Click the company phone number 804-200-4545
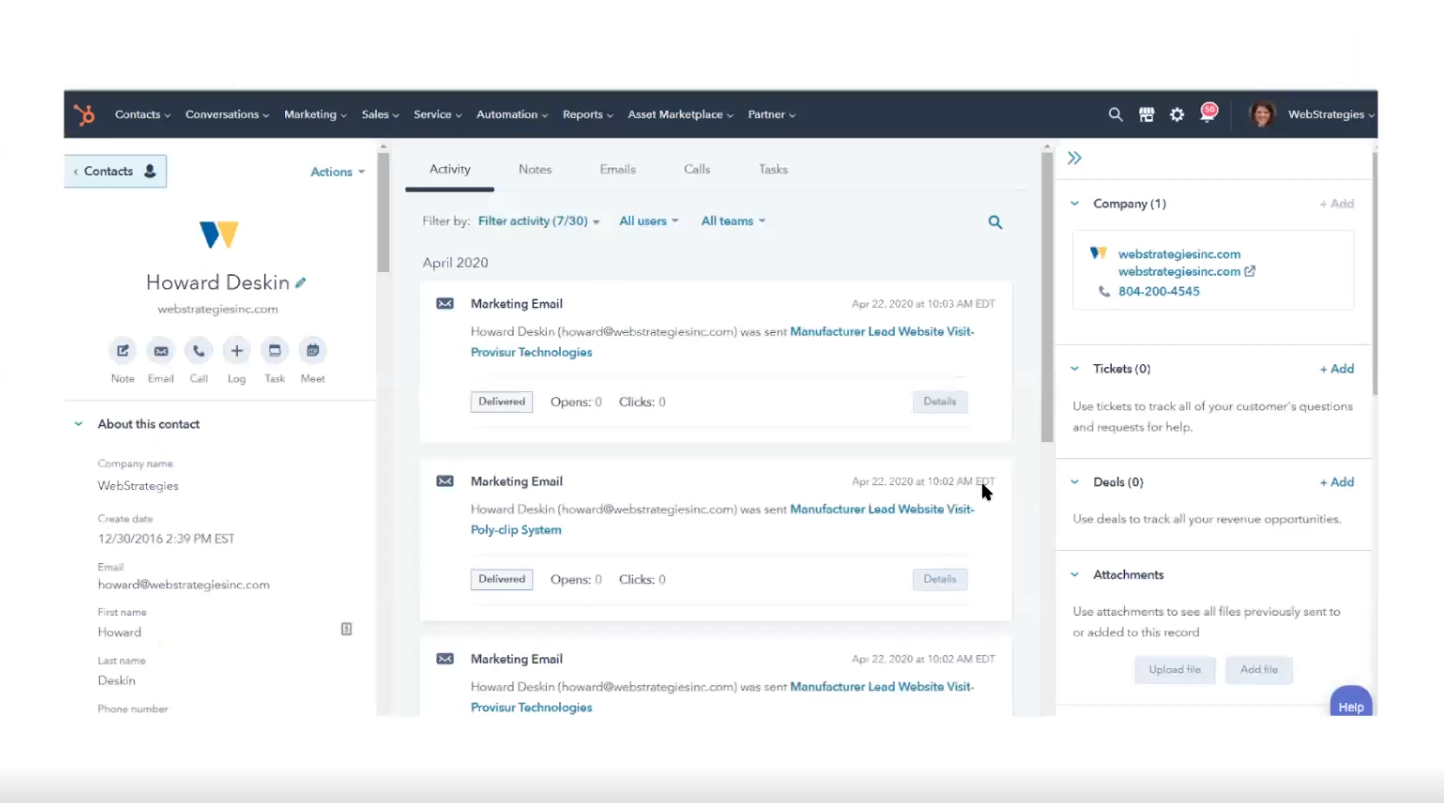 point(1159,292)
